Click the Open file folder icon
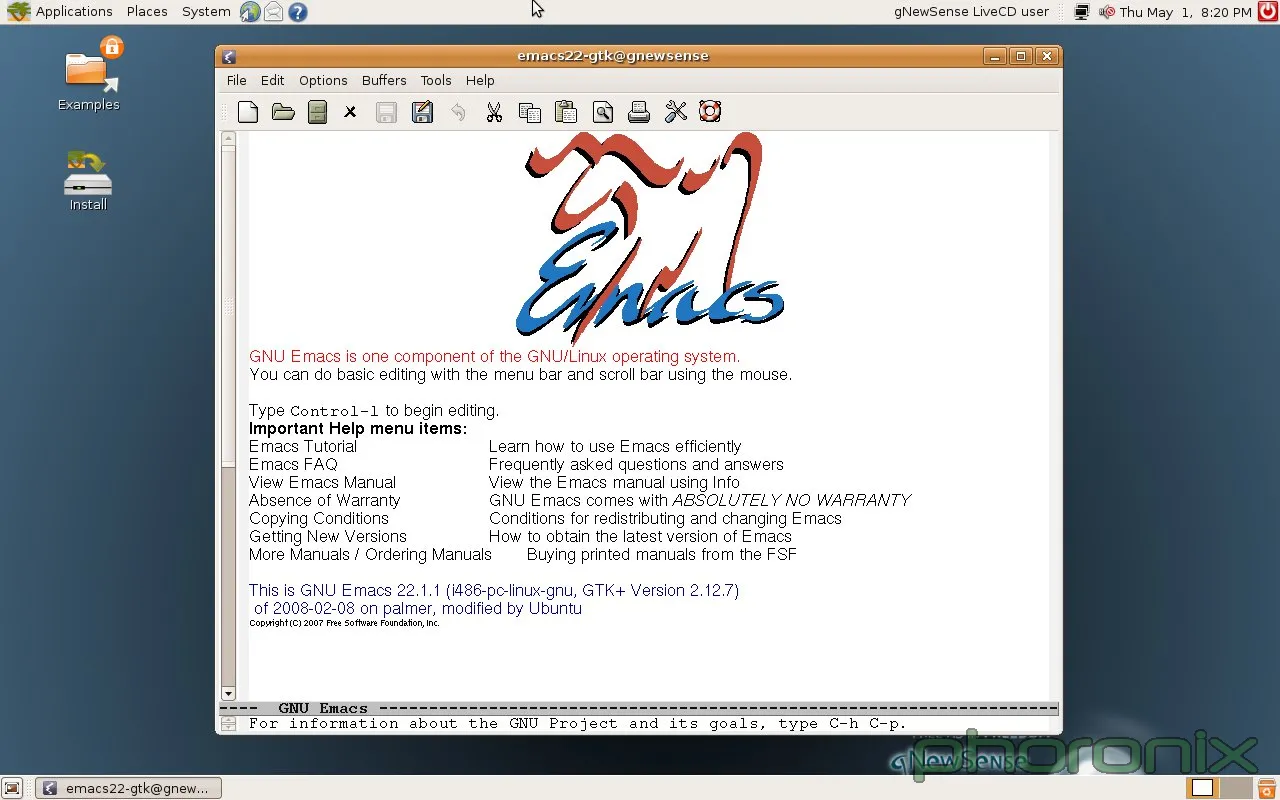The image size is (1280, 800). (x=283, y=112)
